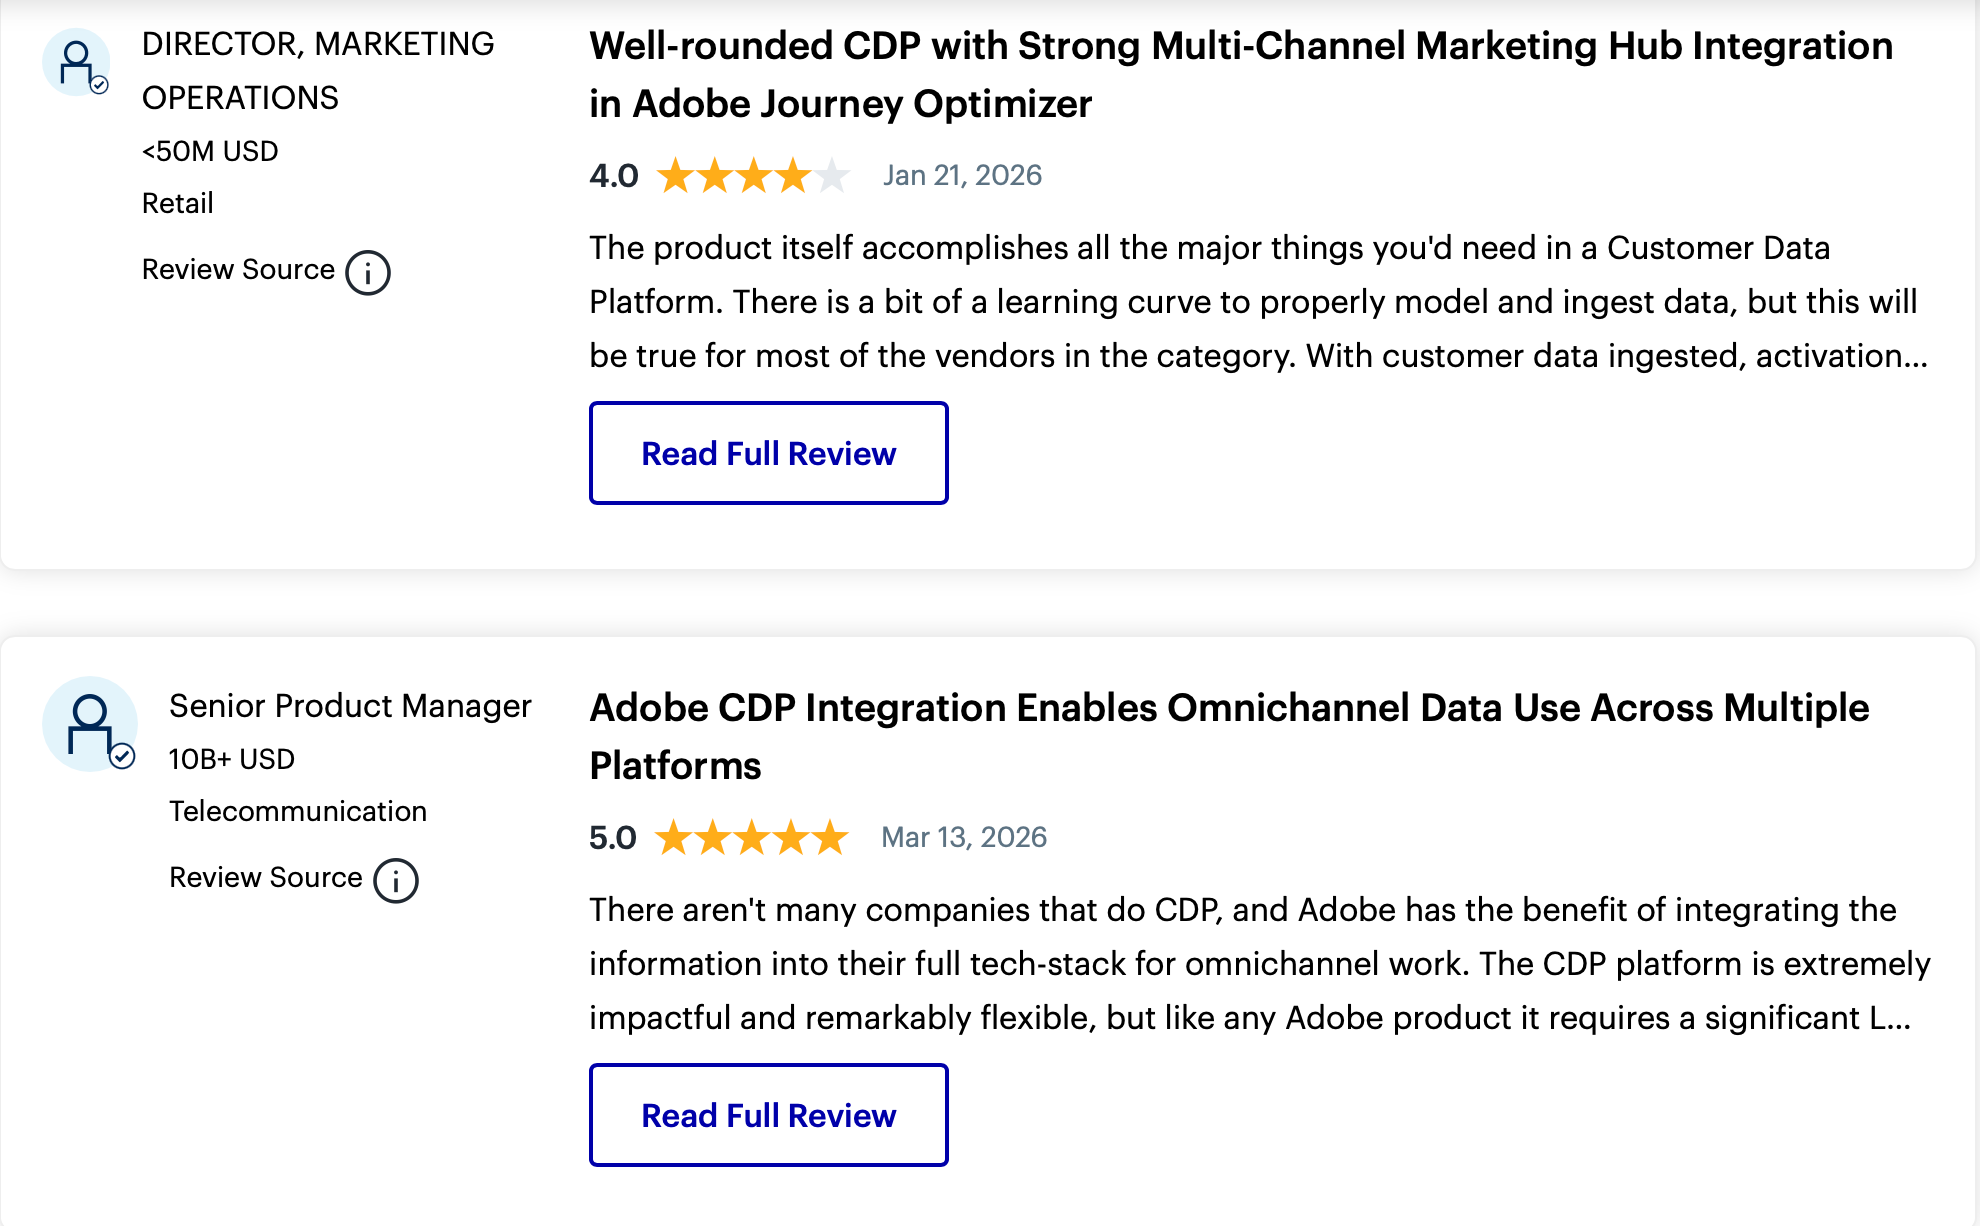Click the Telecommunication industry label
This screenshot has height=1226, width=1980.
coord(298,811)
